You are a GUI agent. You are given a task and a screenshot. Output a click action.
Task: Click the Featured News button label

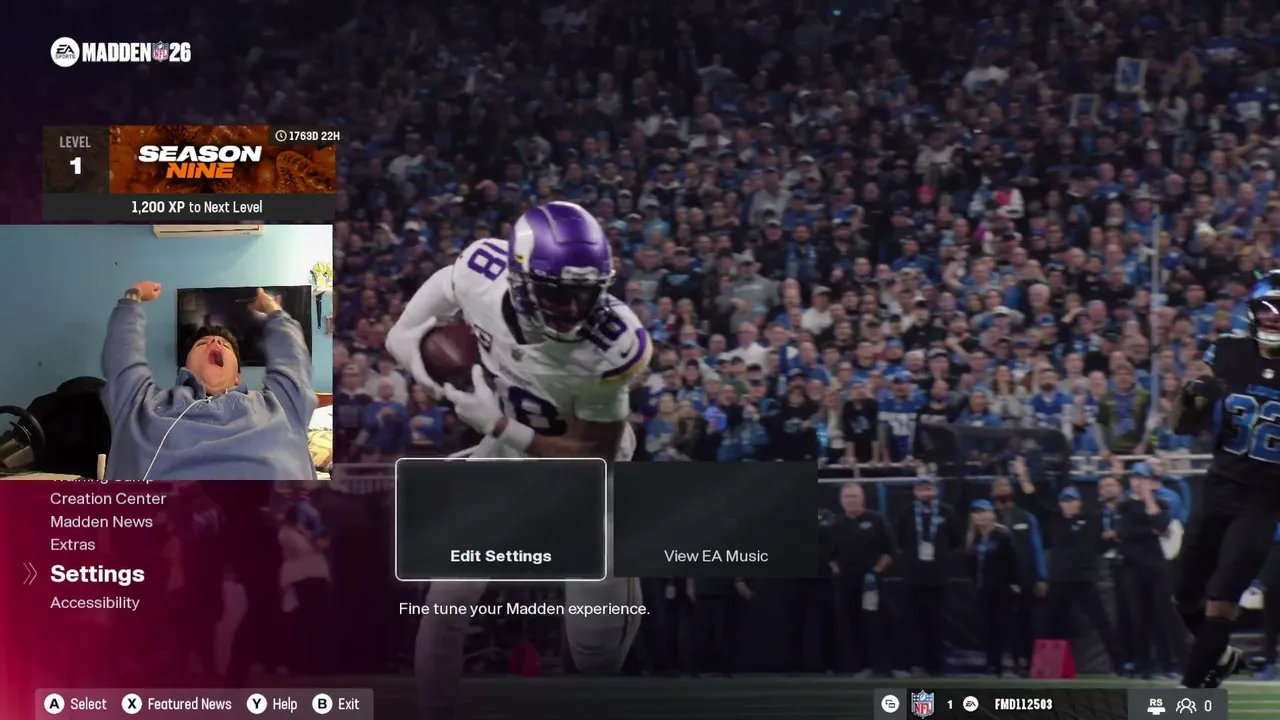tap(189, 704)
